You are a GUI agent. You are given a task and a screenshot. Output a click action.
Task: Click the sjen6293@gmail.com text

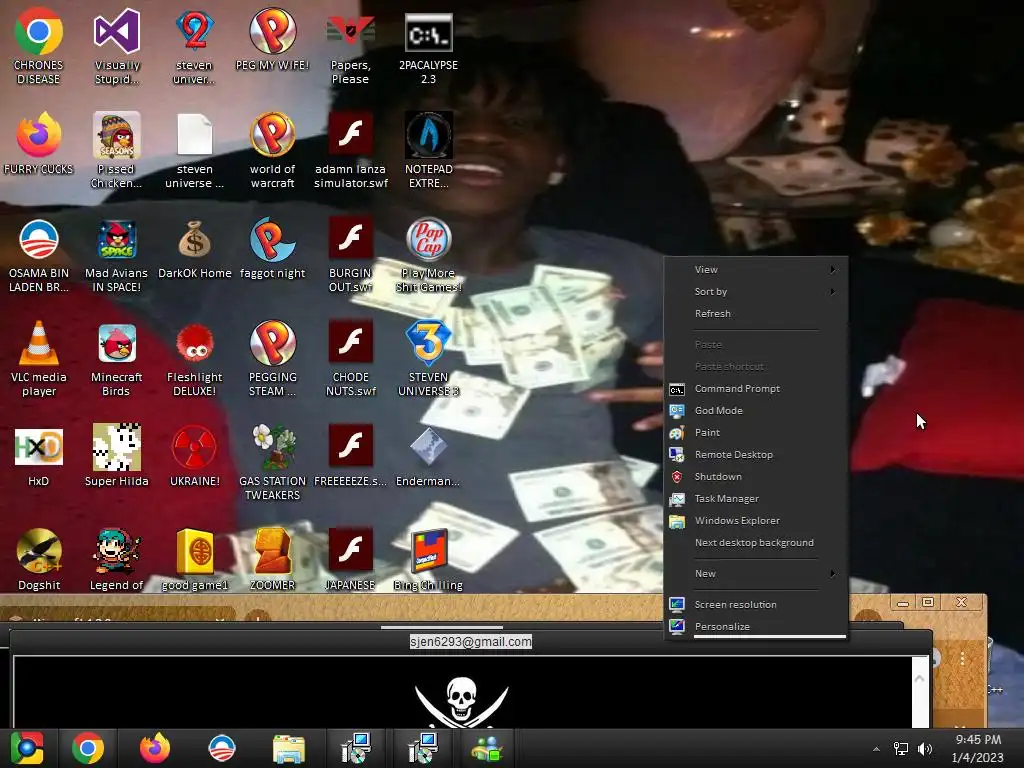click(471, 642)
